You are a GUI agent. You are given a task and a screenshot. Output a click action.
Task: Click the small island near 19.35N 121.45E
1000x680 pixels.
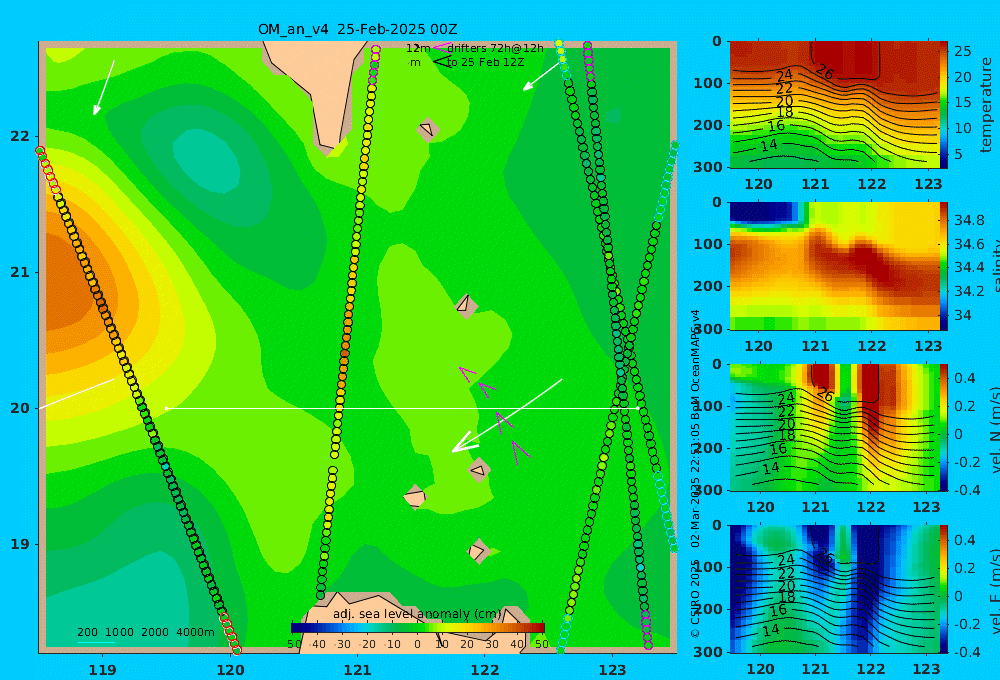coord(415,497)
